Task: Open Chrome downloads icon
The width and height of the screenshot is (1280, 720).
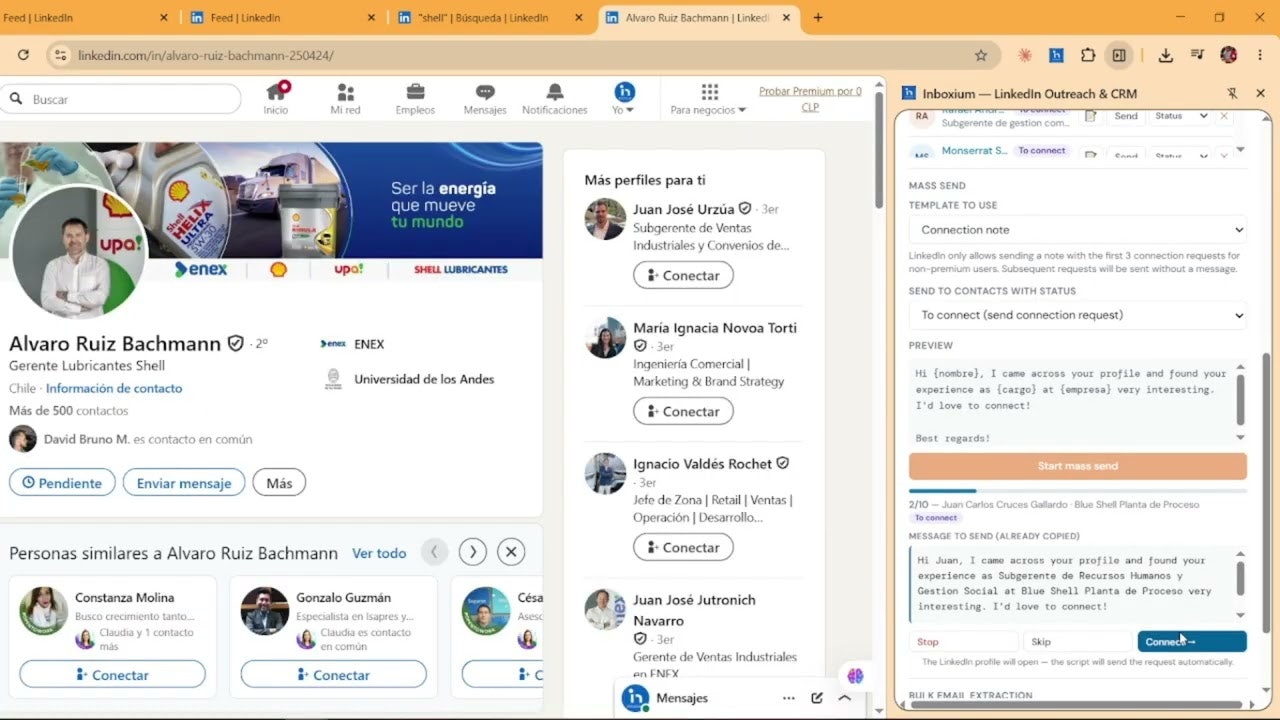Action: (x=1166, y=55)
